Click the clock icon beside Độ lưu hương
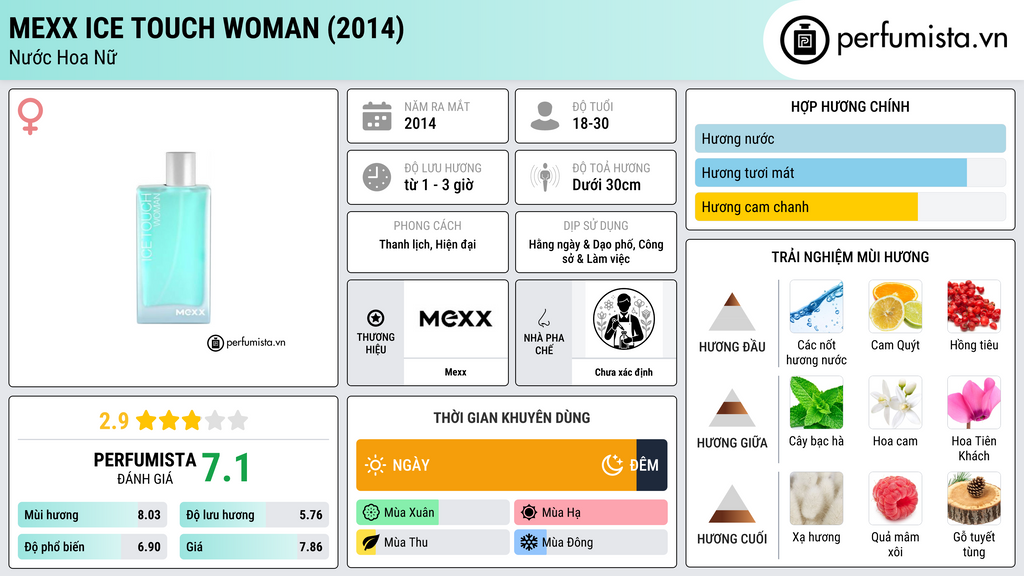Viewport: 1024px width, 576px height. 377,177
